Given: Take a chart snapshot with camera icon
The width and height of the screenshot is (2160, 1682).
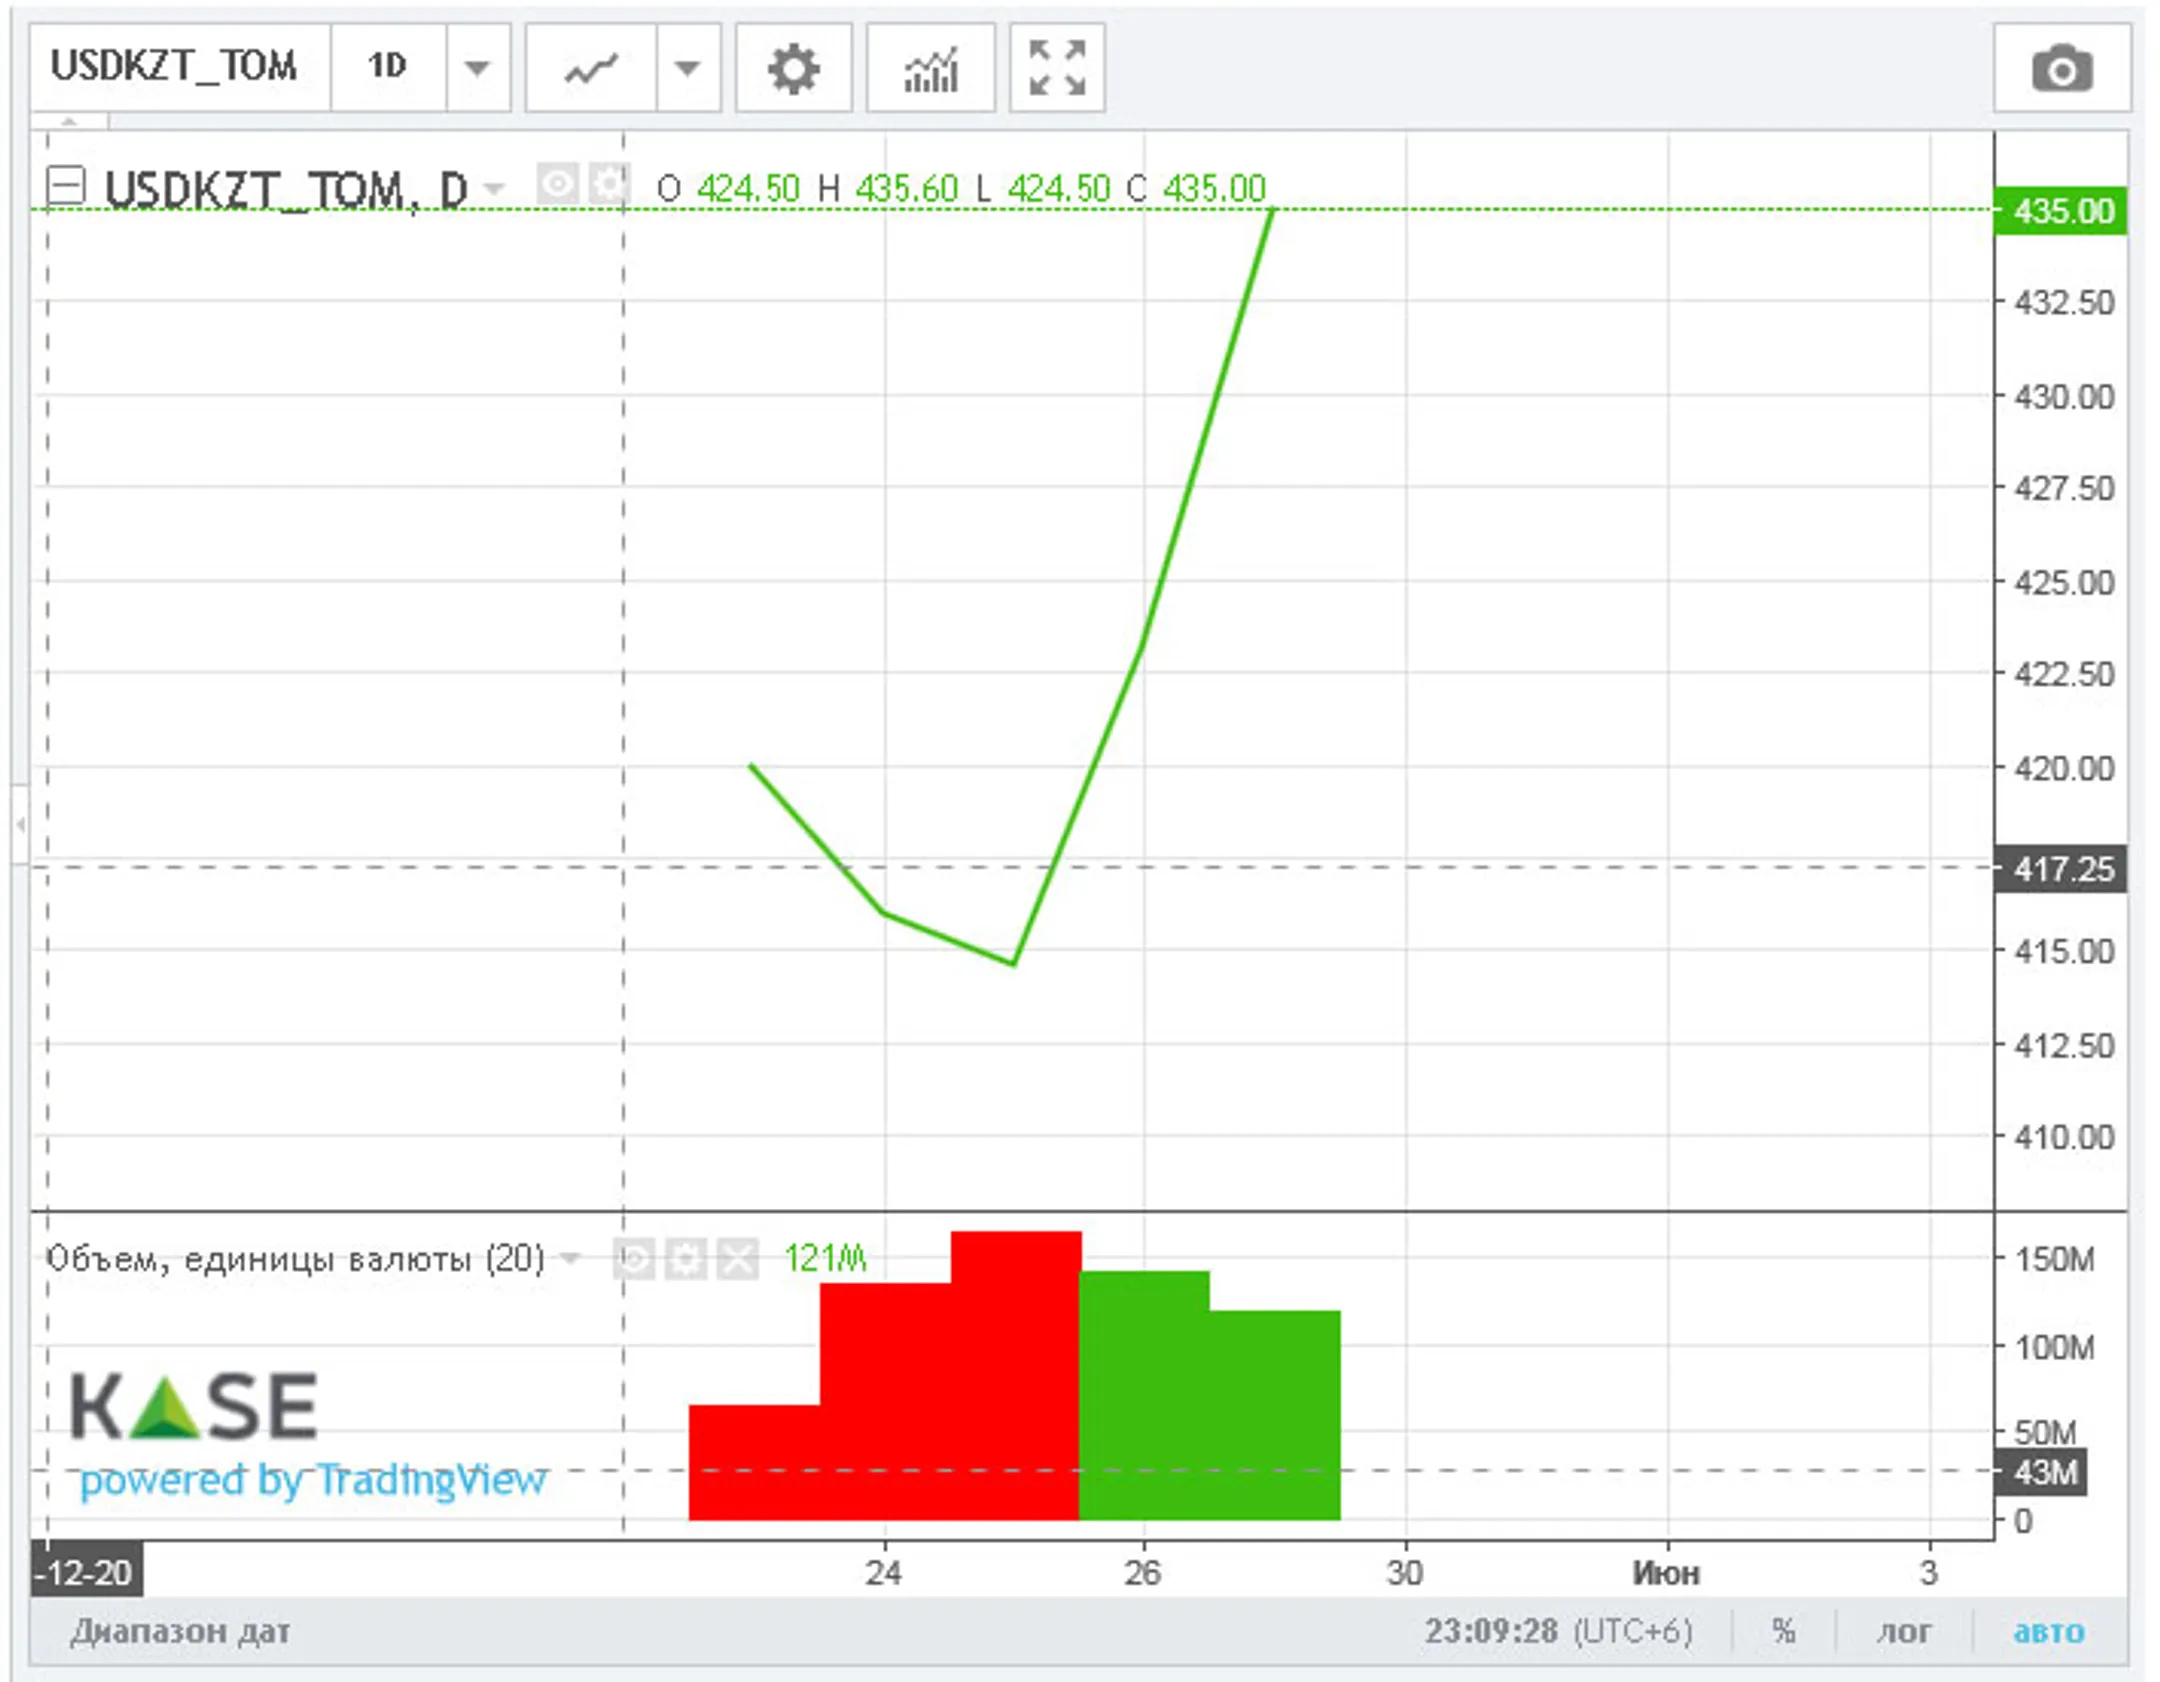Looking at the screenshot, I should click(2061, 69).
